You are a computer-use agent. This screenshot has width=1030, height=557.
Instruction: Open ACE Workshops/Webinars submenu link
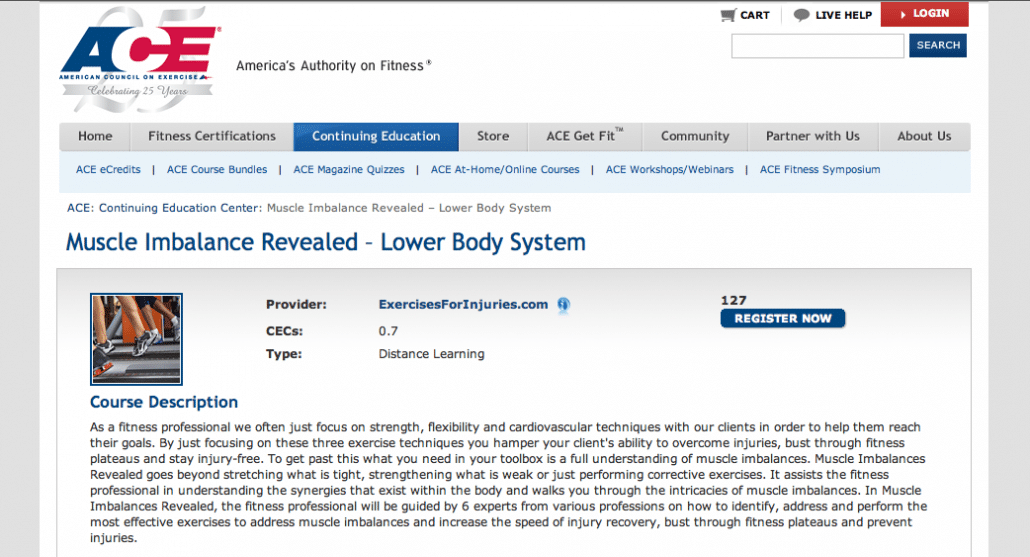[x=669, y=169]
